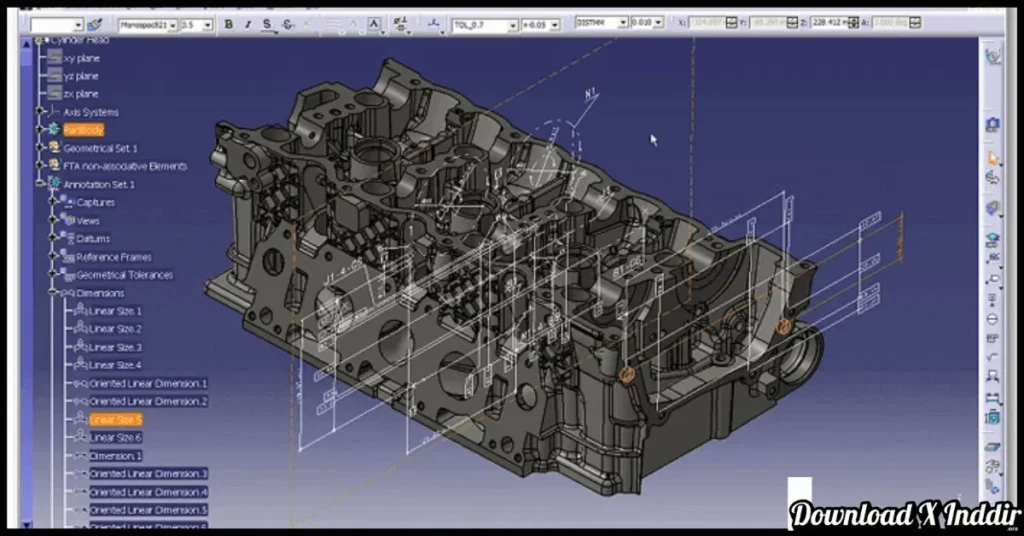Select PartBody in the specification tree

[83, 130]
